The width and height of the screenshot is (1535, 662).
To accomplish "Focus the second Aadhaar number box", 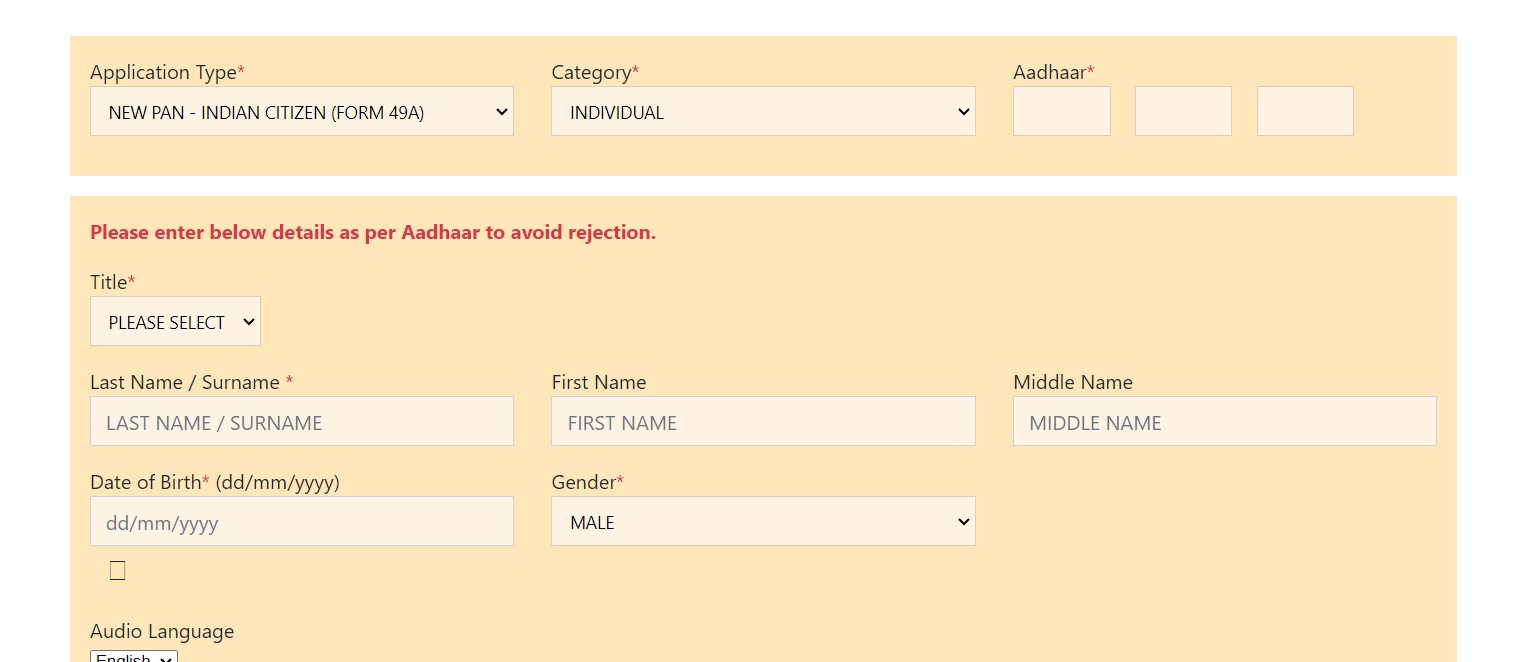I will 1183,111.
